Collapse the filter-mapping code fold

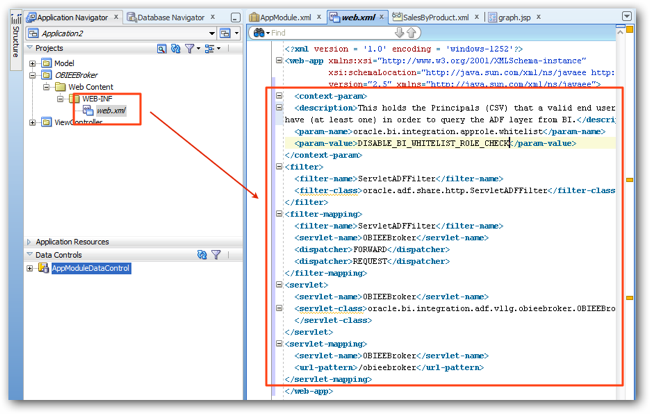pos(279,214)
